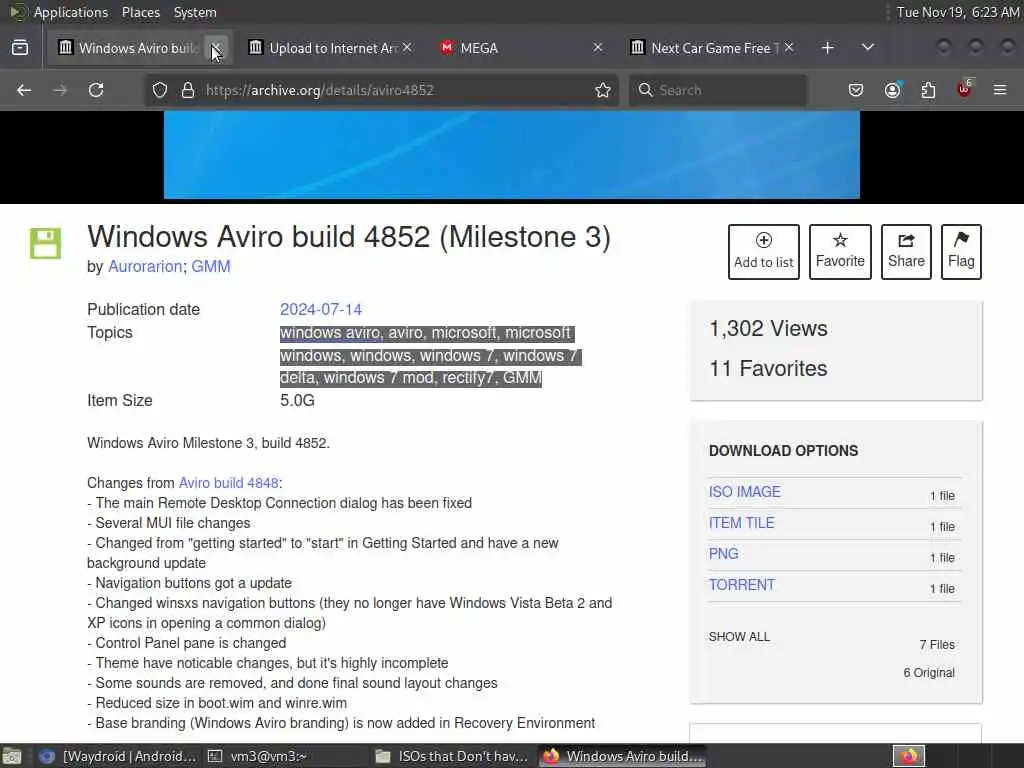This screenshot has width=1024, height=768.
Task: Click the browser forward arrow
Action: click(x=60, y=90)
